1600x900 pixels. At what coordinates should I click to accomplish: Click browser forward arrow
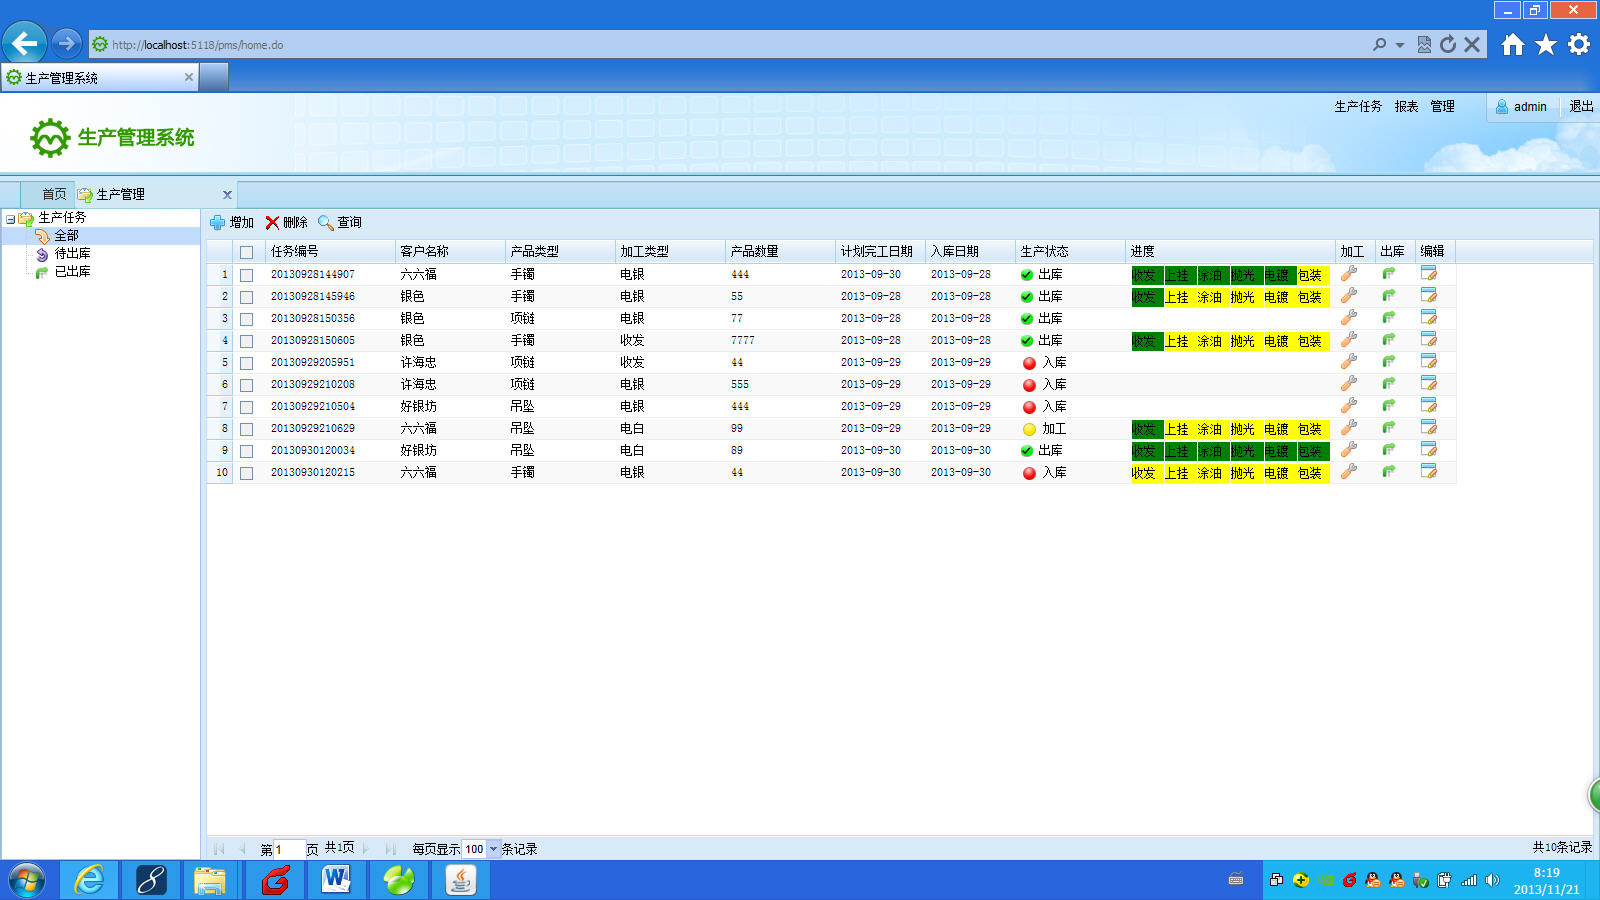tap(66, 43)
